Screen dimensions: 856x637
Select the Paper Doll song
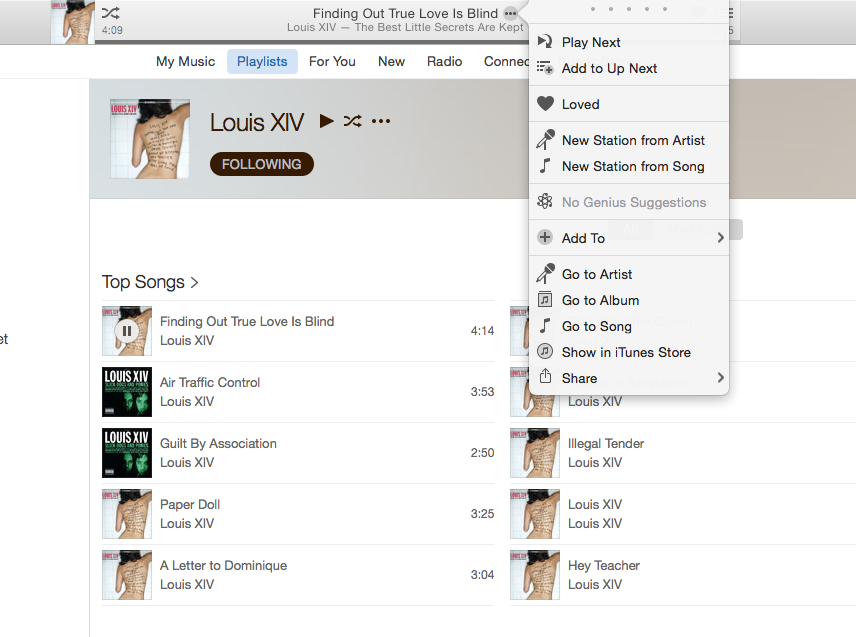190,504
